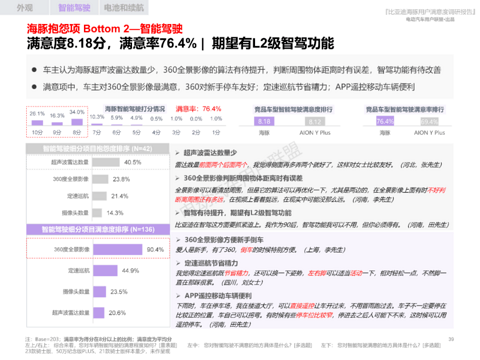Open the 电池和续航 tab
This screenshot has width=480, height=360.
(124, 7)
